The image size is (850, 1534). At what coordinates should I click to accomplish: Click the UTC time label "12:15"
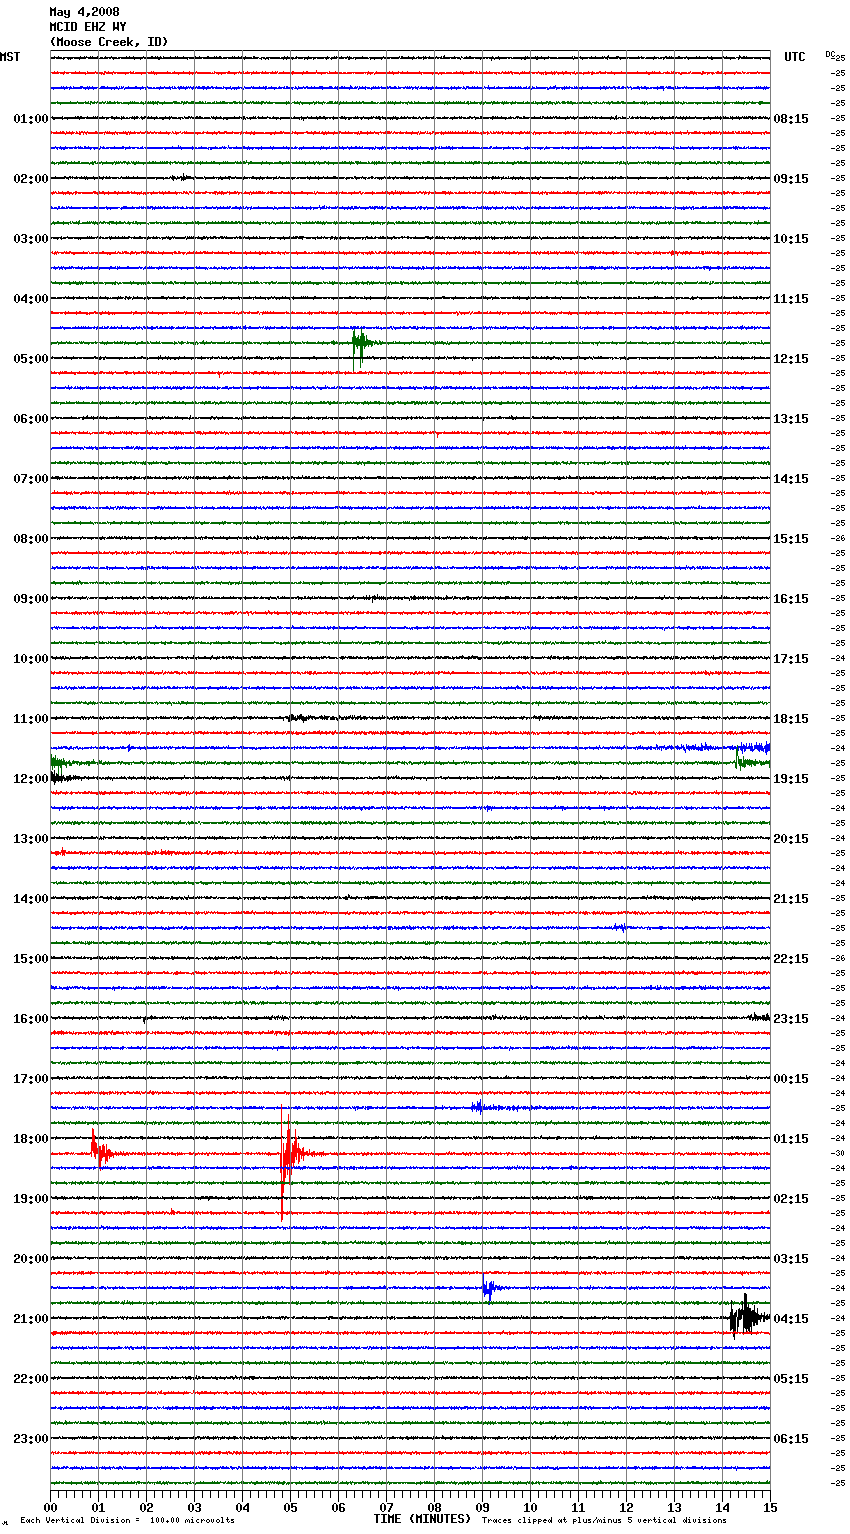[791, 359]
